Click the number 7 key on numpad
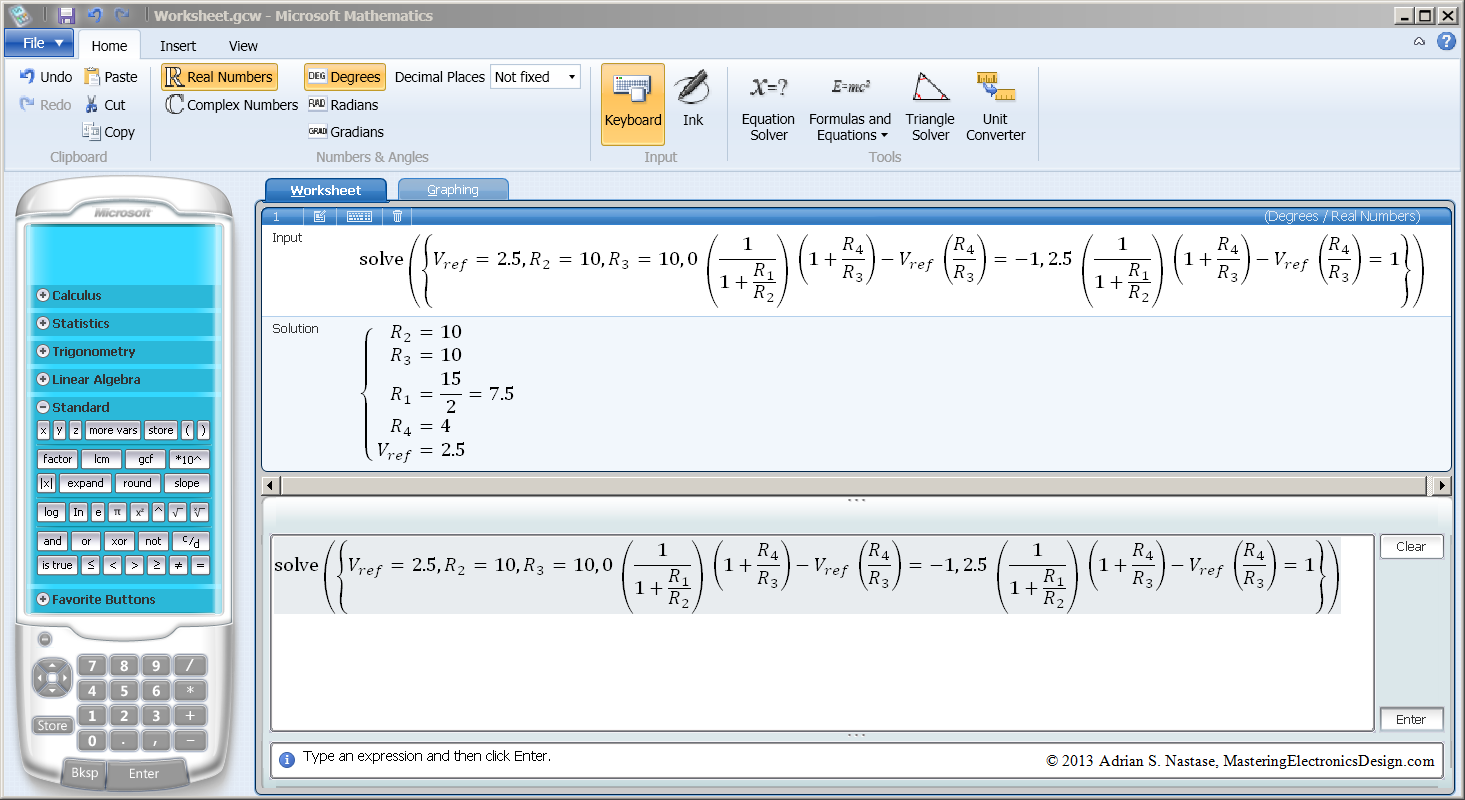This screenshot has height=800, width=1465. 92,666
